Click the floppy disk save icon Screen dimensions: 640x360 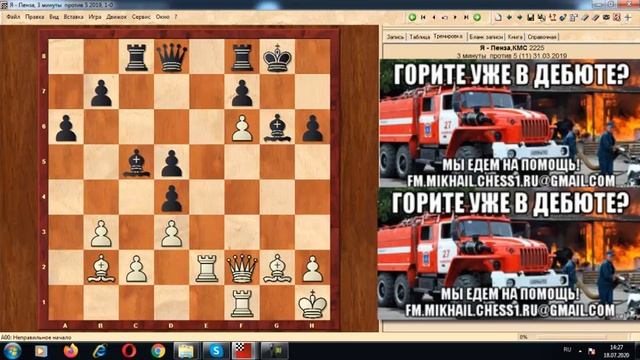530,18
